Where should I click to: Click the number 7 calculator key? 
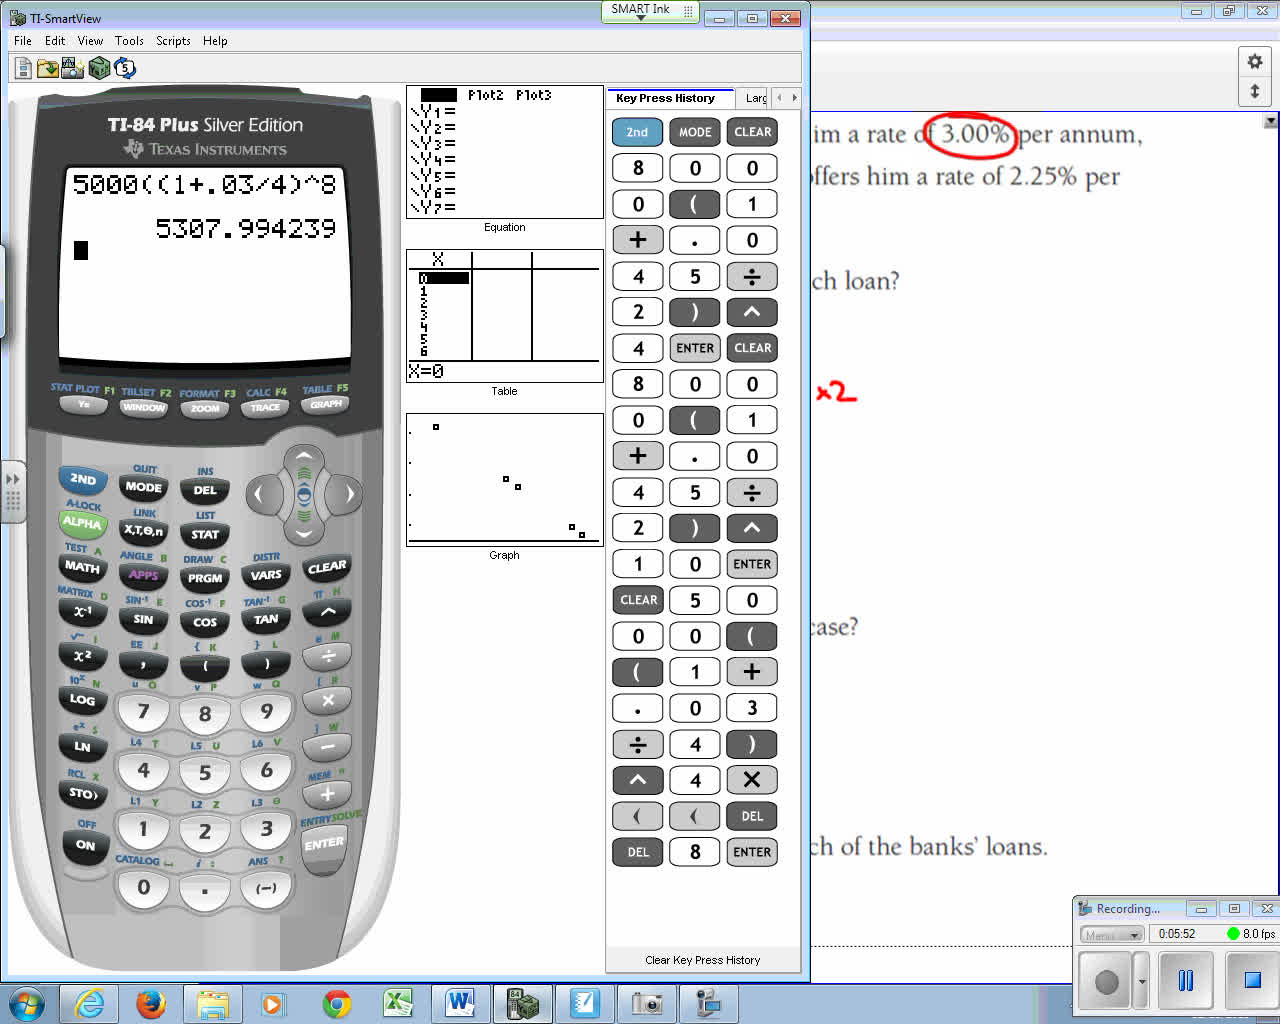(x=144, y=712)
